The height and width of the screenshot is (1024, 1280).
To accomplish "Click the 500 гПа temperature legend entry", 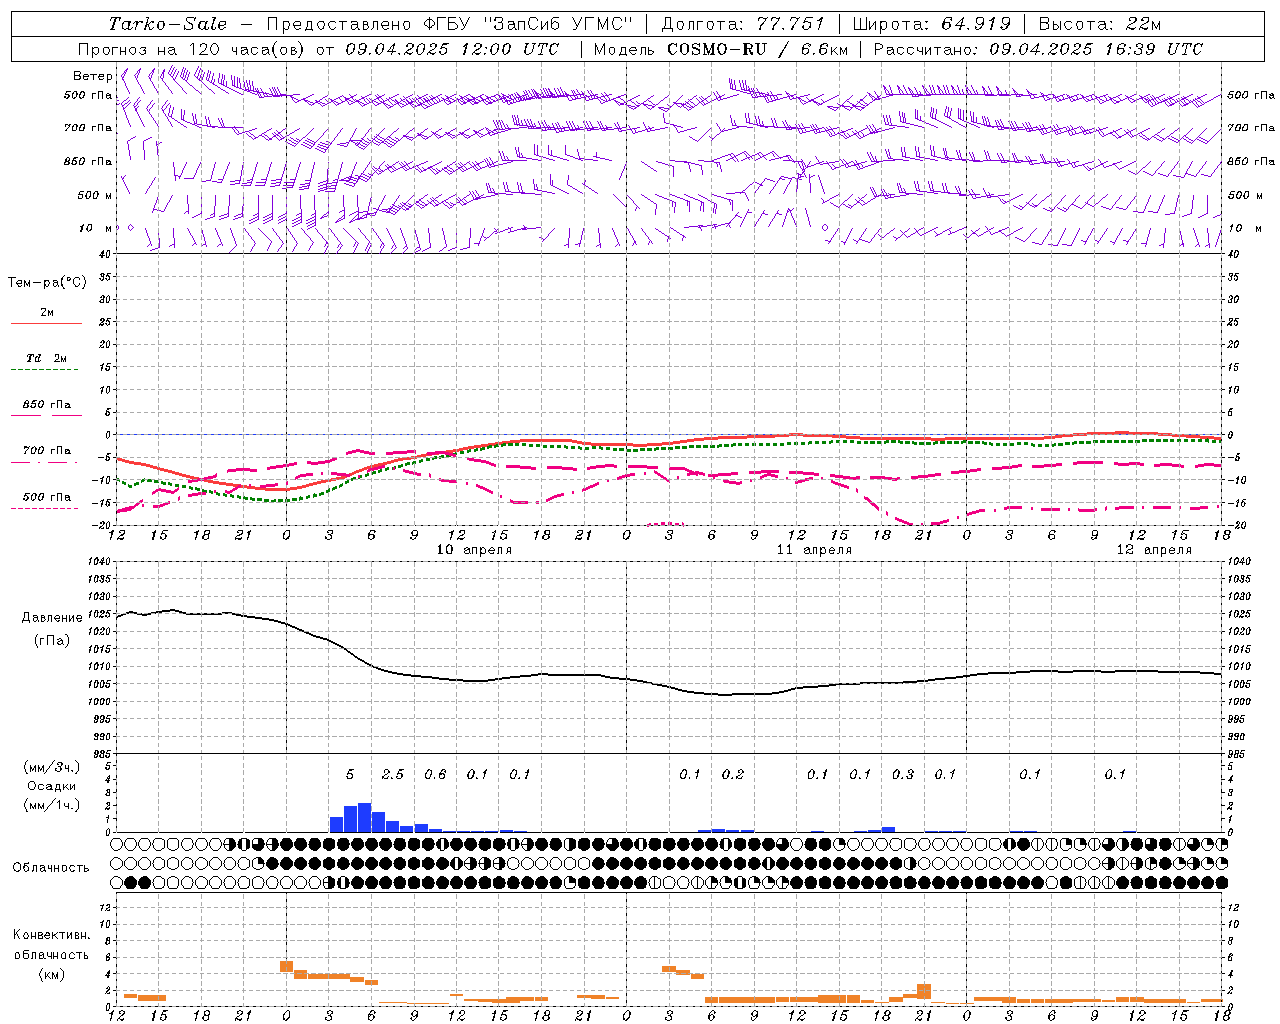I will pyautogui.click(x=47, y=497).
